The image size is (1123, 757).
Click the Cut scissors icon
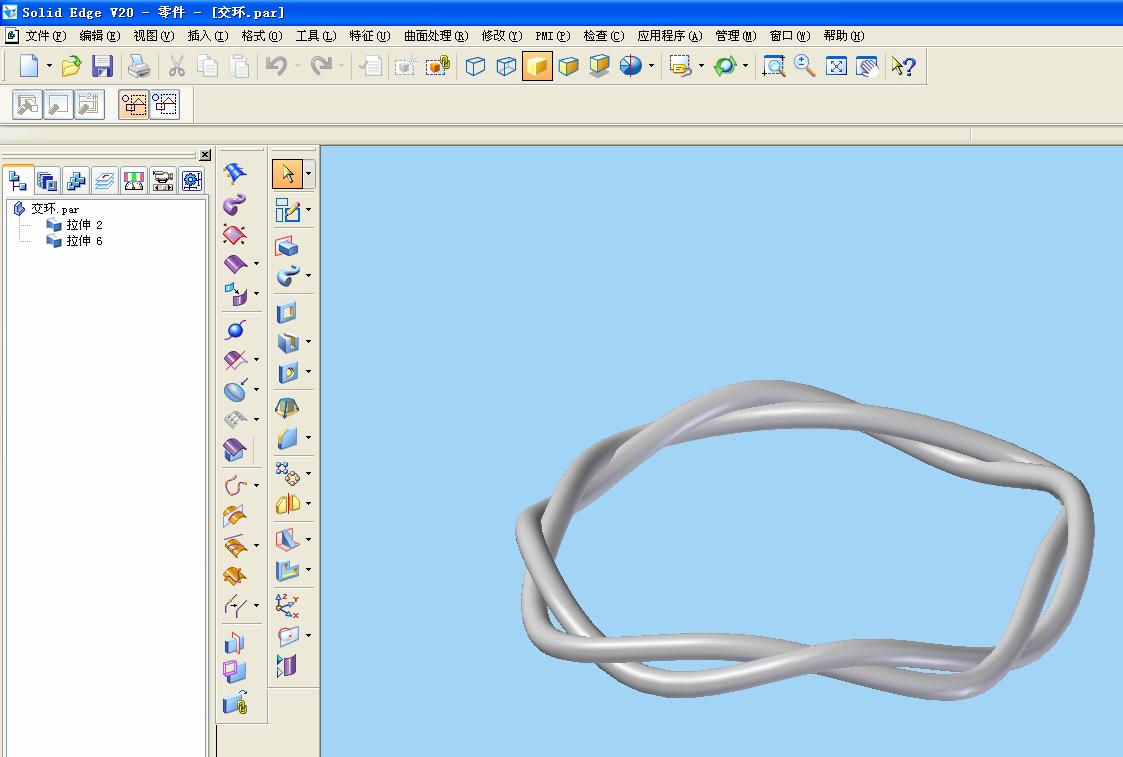point(176,66)
